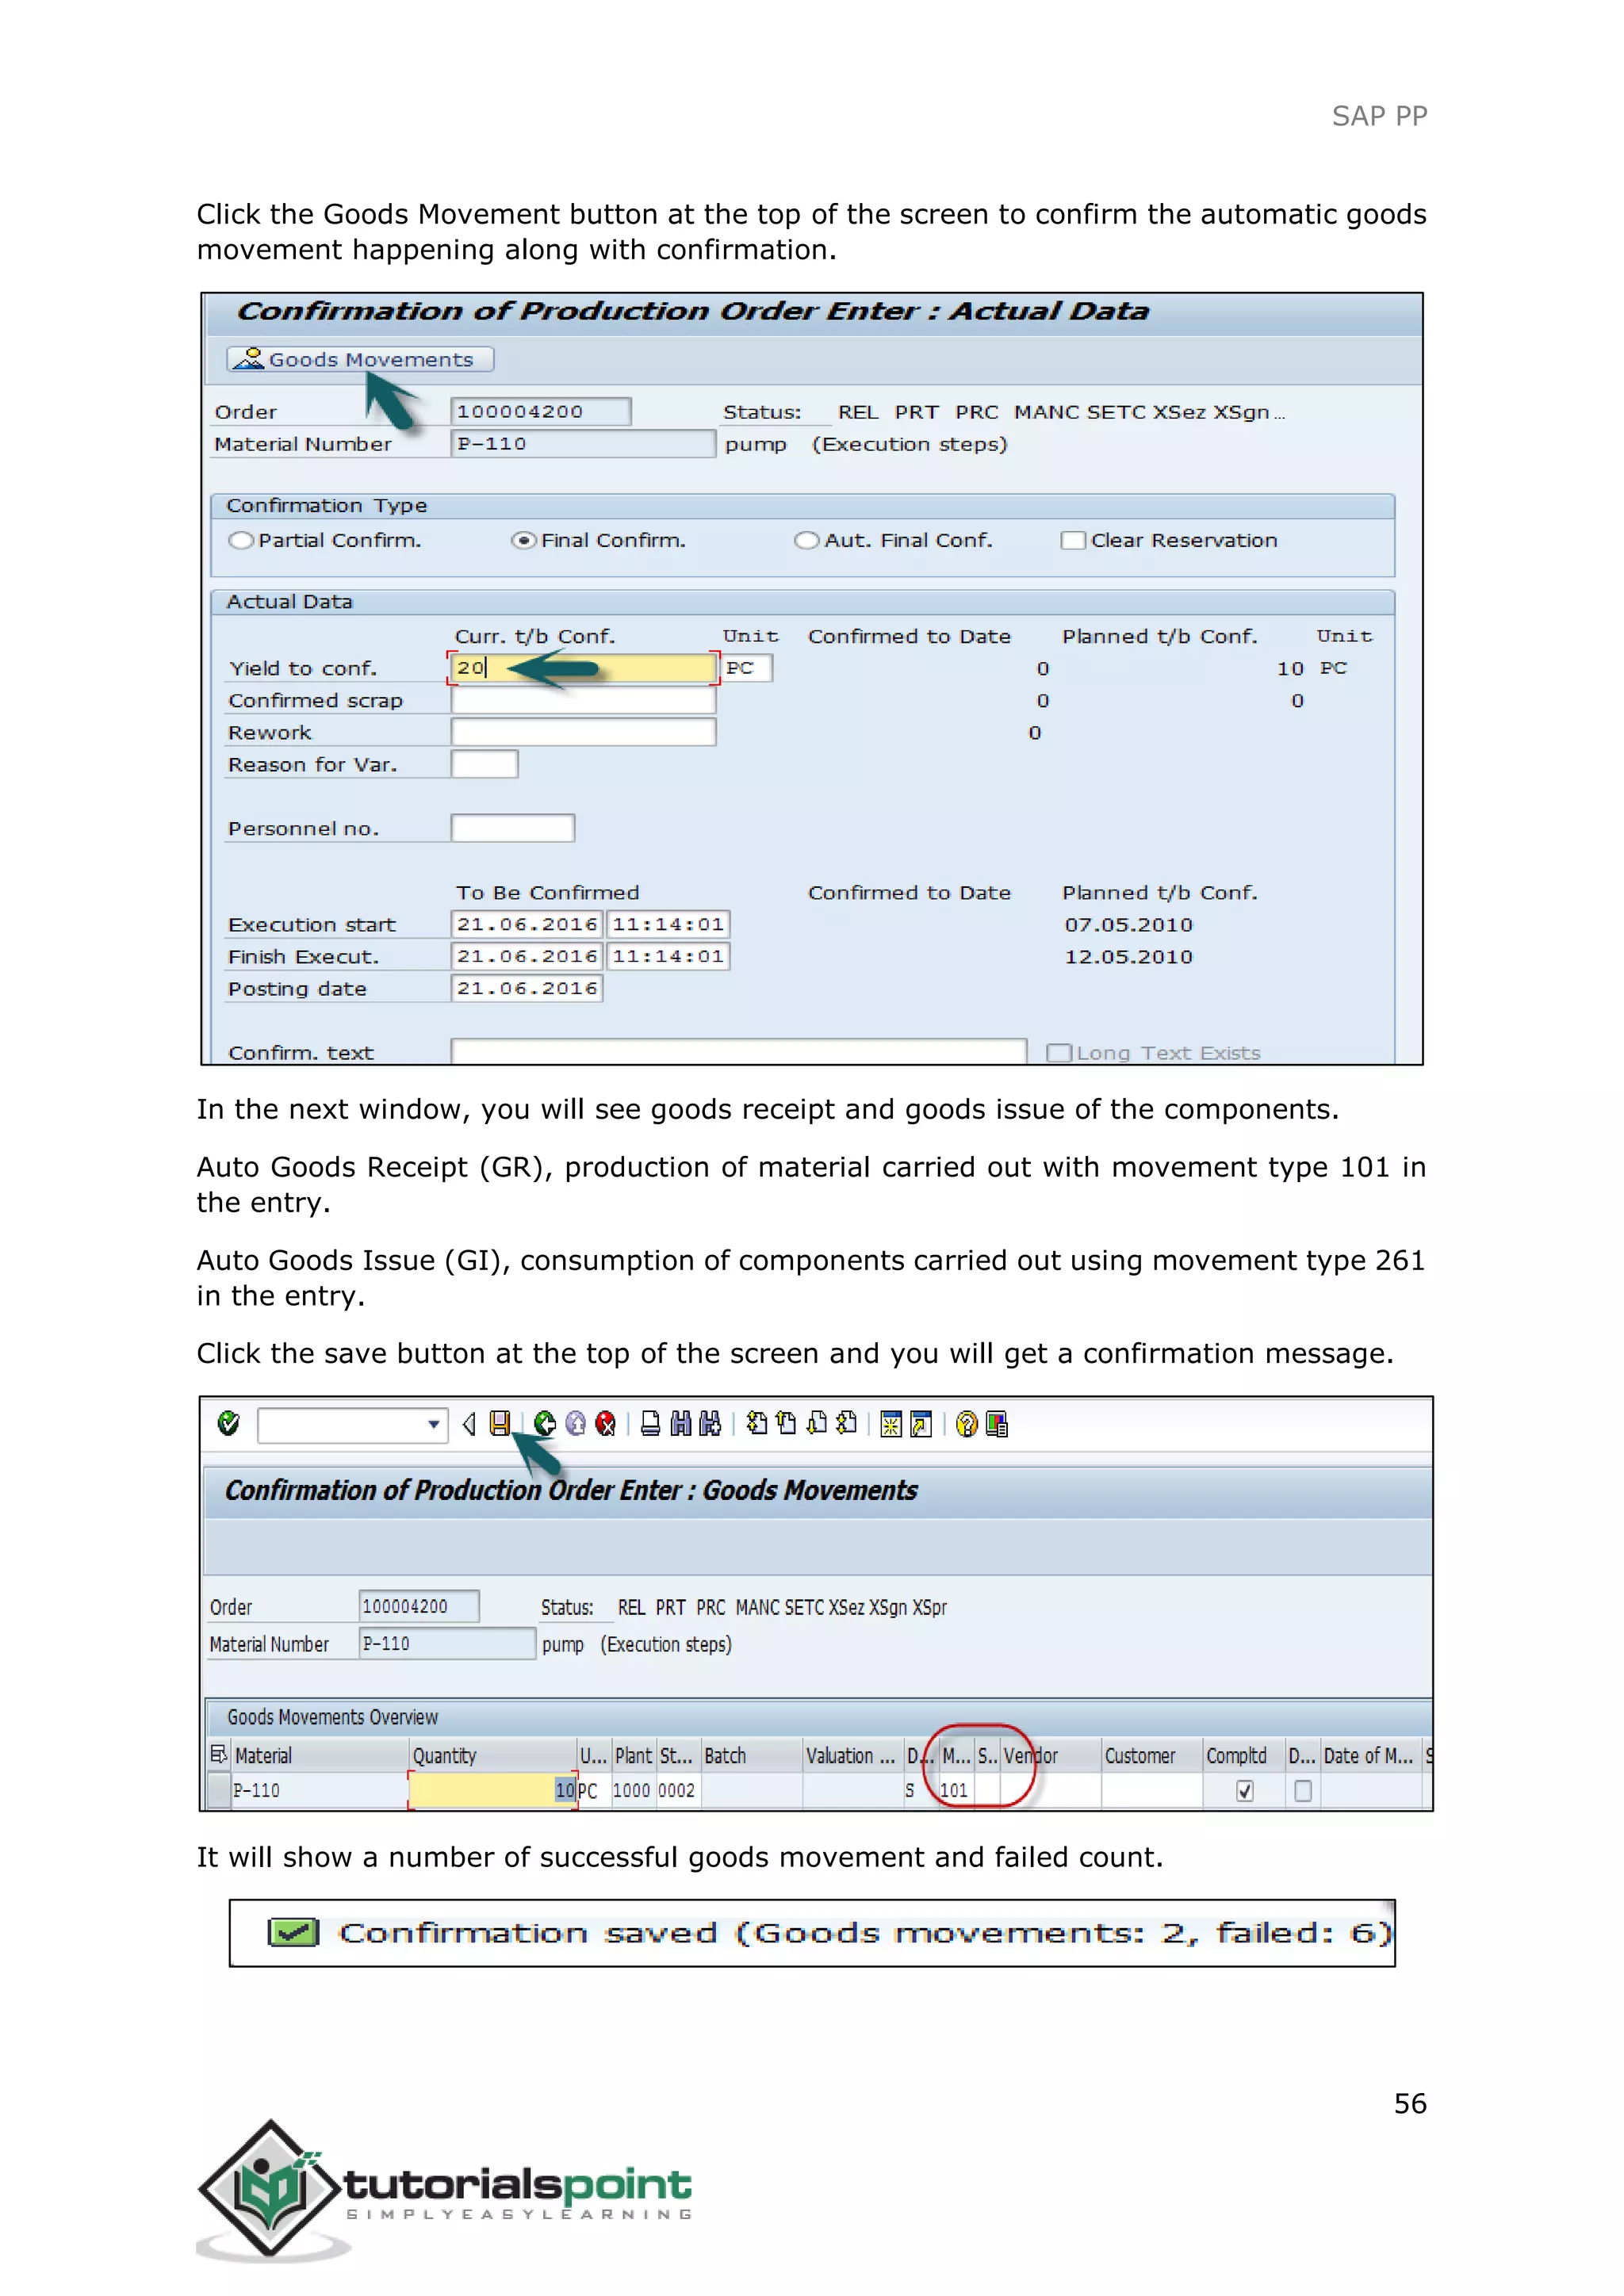Click the Previous Page icon
Screen dimensions: 1624x2296
(x=786, y=1423)
